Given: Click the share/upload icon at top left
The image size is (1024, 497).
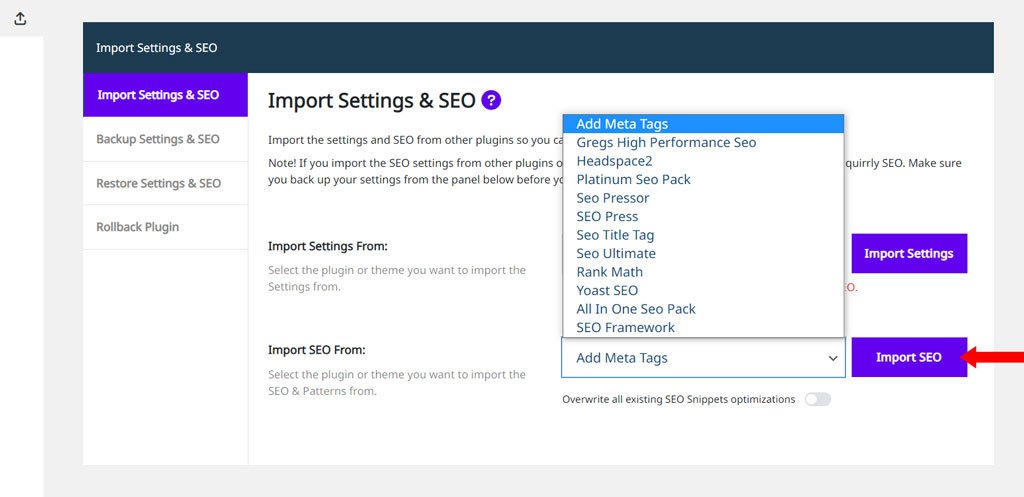Looking at the screenshot, I should tap(20, 19).
